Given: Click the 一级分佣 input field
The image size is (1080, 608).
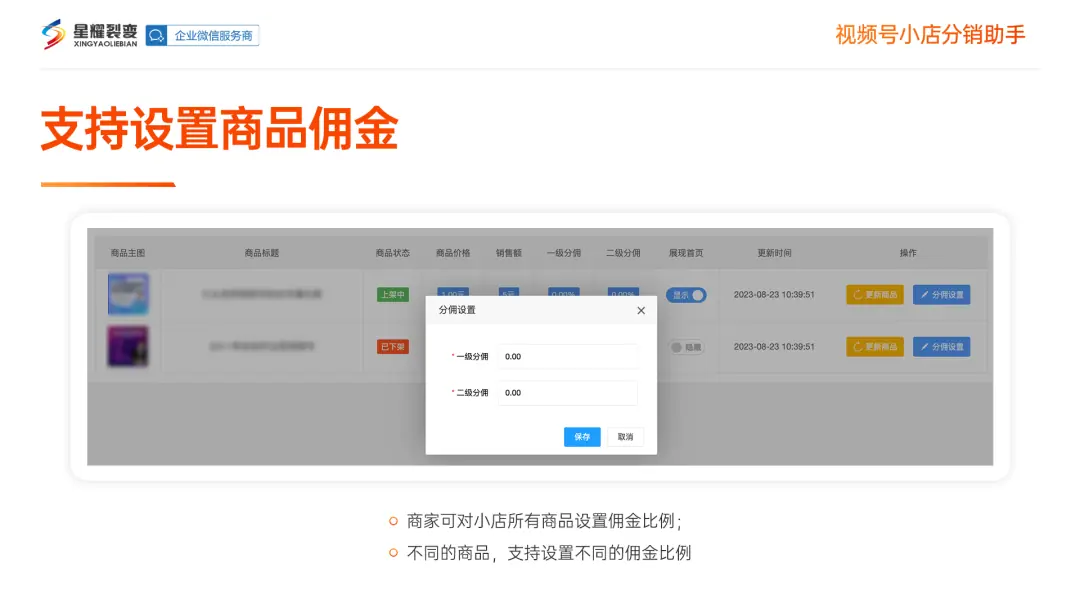Looking at the screenshot, I should coord(568,357).
